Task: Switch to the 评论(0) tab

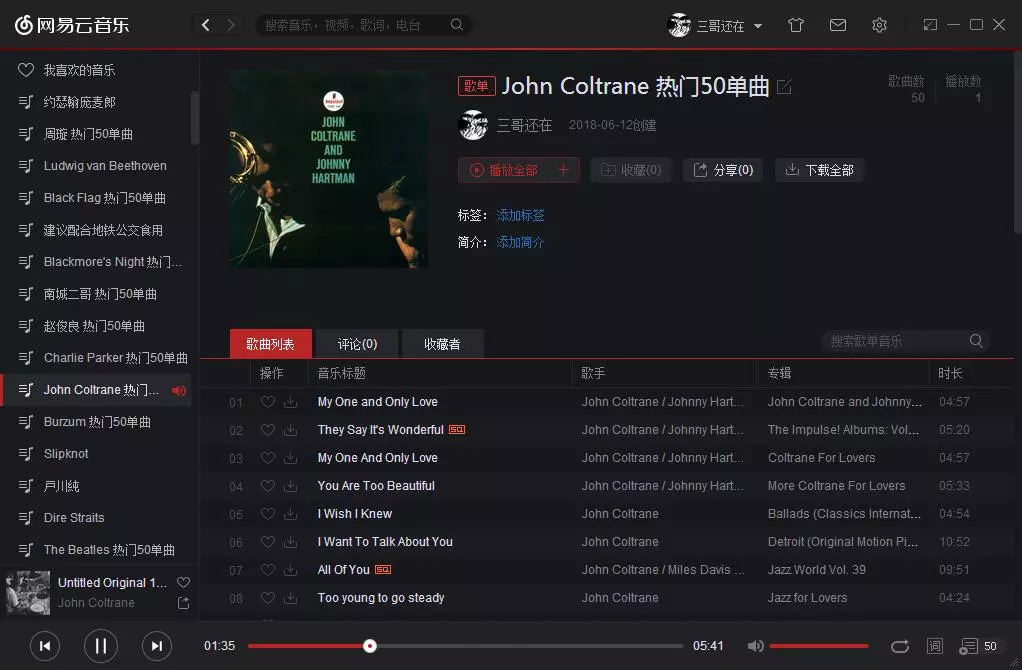Action: tap(357, 343)
